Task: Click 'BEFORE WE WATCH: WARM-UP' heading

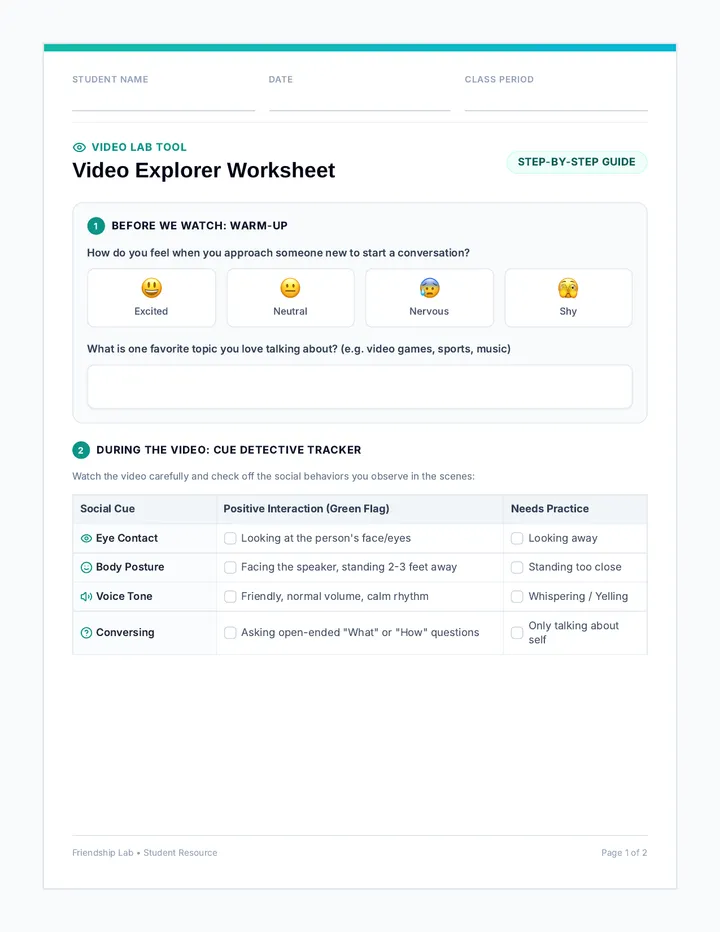Action: coord(200,226)
